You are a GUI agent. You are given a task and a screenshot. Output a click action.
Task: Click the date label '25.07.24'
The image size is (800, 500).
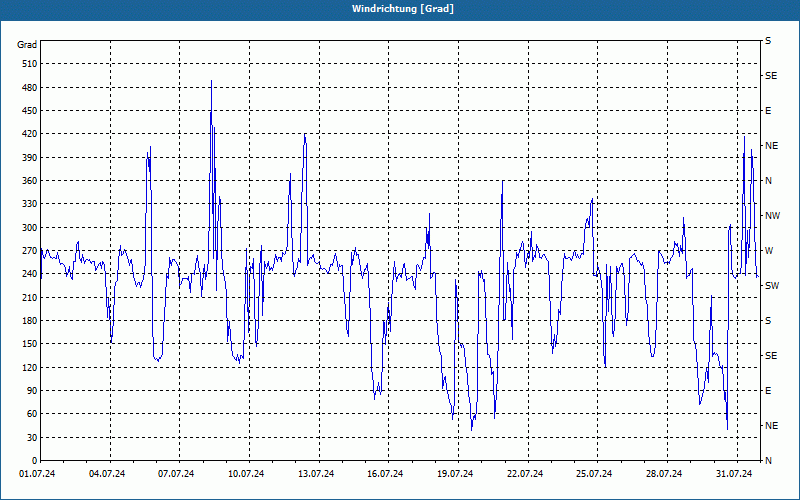click(x=594, y=474)
